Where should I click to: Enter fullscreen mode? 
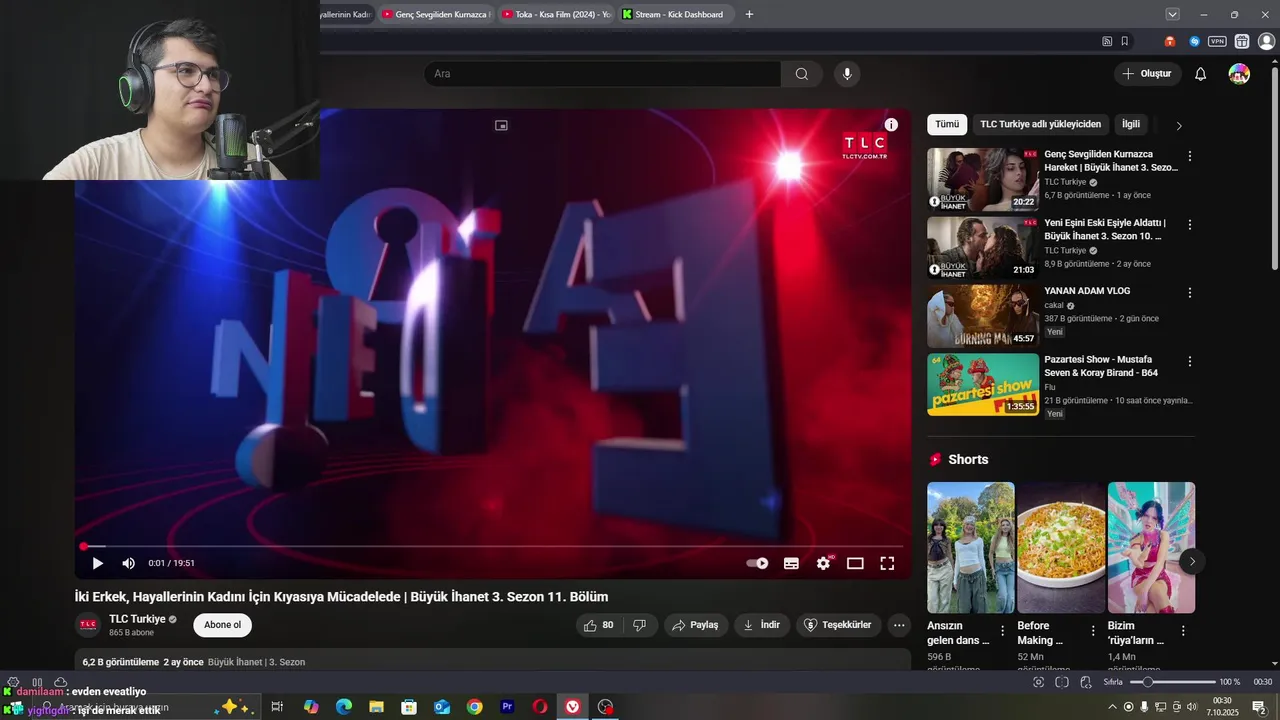pos(887,563)
